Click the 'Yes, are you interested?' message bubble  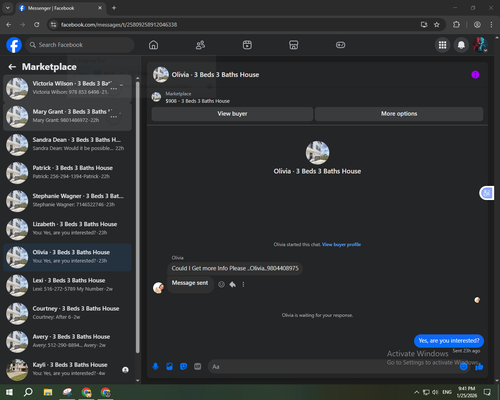[449, 341]
